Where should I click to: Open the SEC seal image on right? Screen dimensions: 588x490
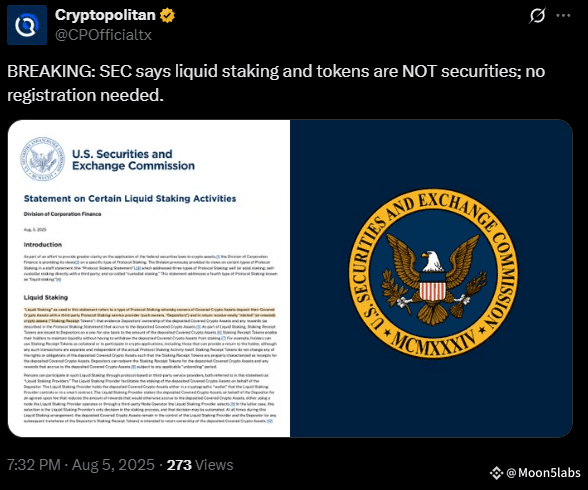tap(431, 278)
